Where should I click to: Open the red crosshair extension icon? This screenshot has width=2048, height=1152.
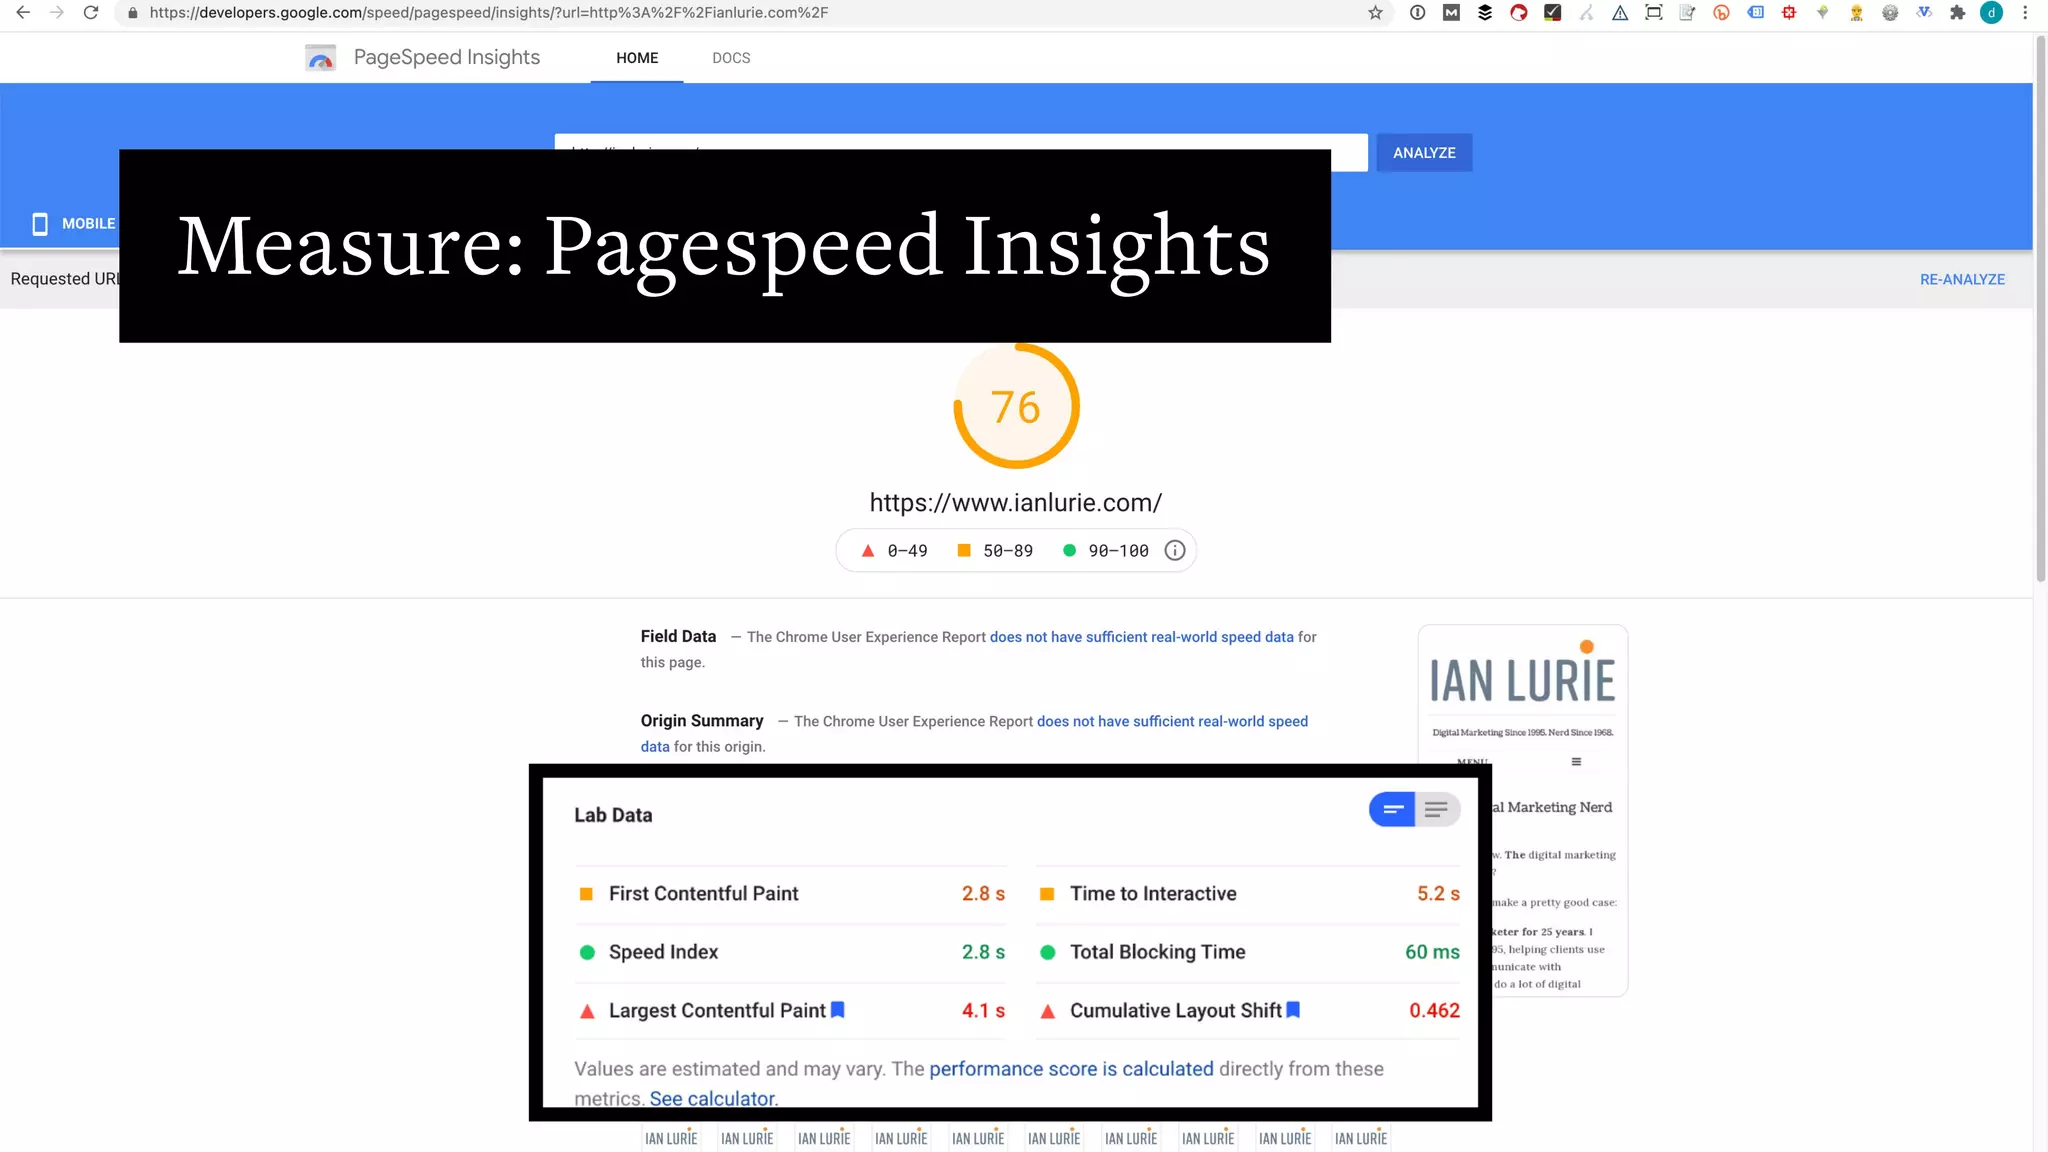click(x=1789, y=13)
